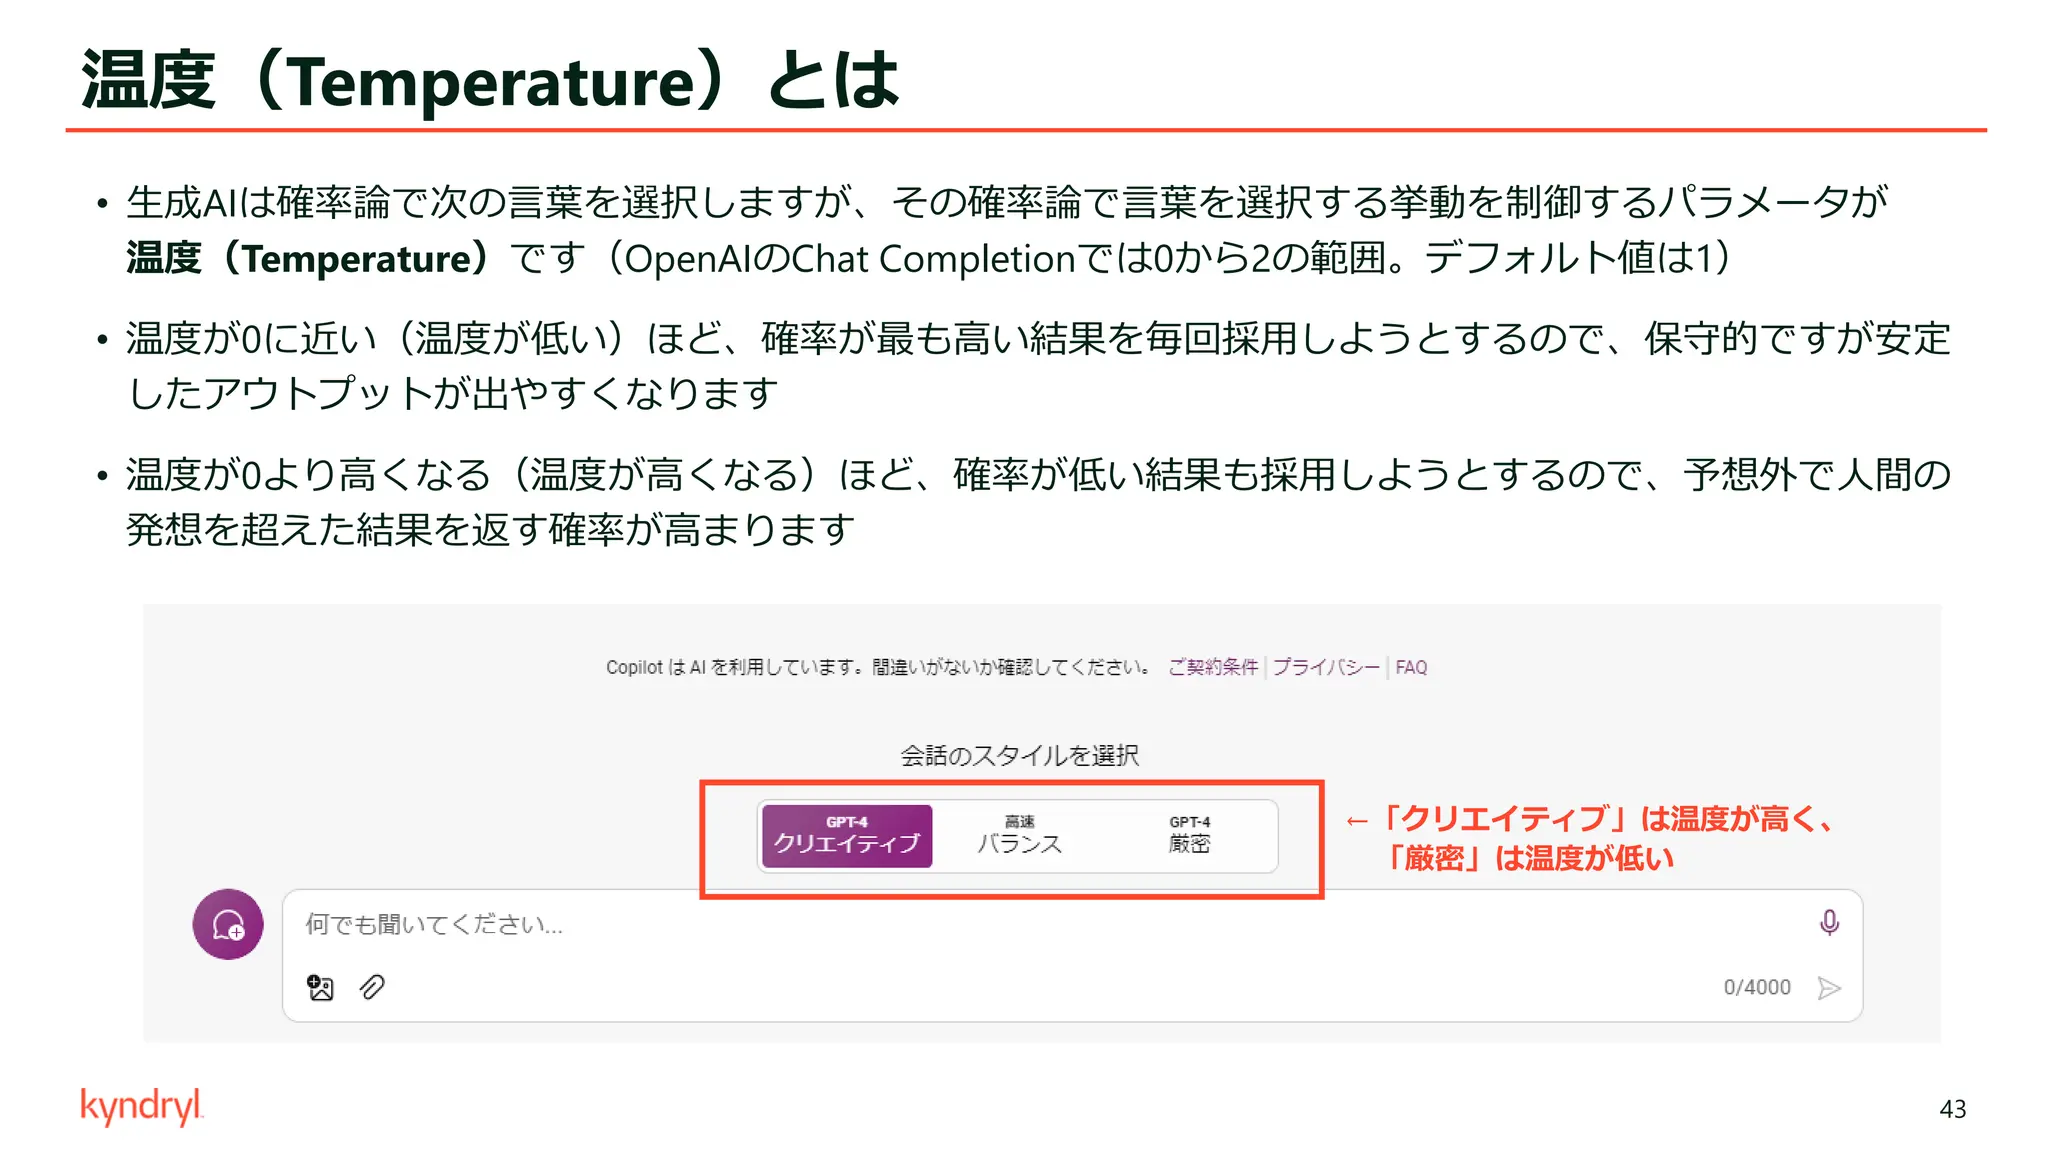Click the microphone voice input icon
Screen dimensions: 2048x1152
(1829, 922)
